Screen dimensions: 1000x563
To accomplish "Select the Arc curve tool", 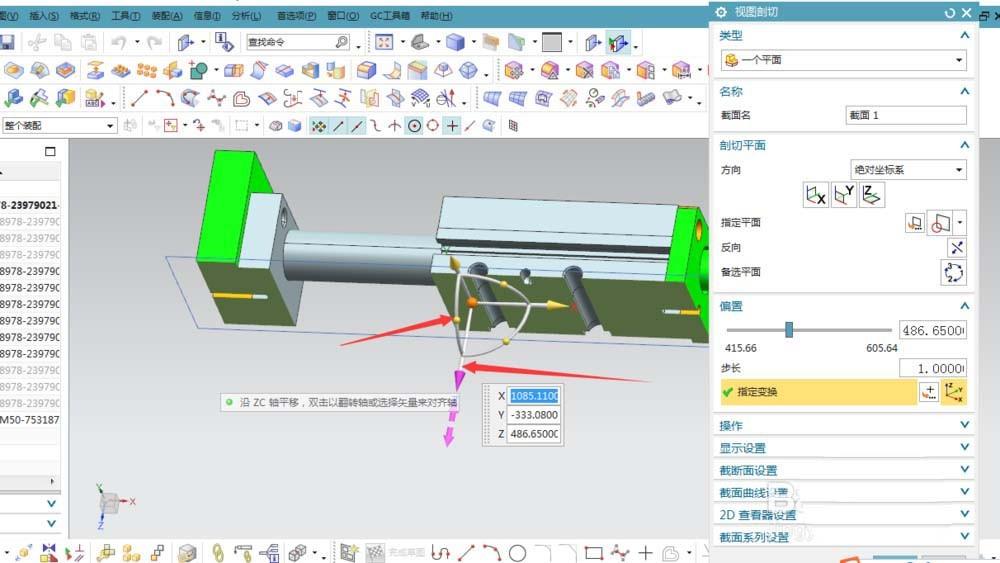I will (165, 98).
